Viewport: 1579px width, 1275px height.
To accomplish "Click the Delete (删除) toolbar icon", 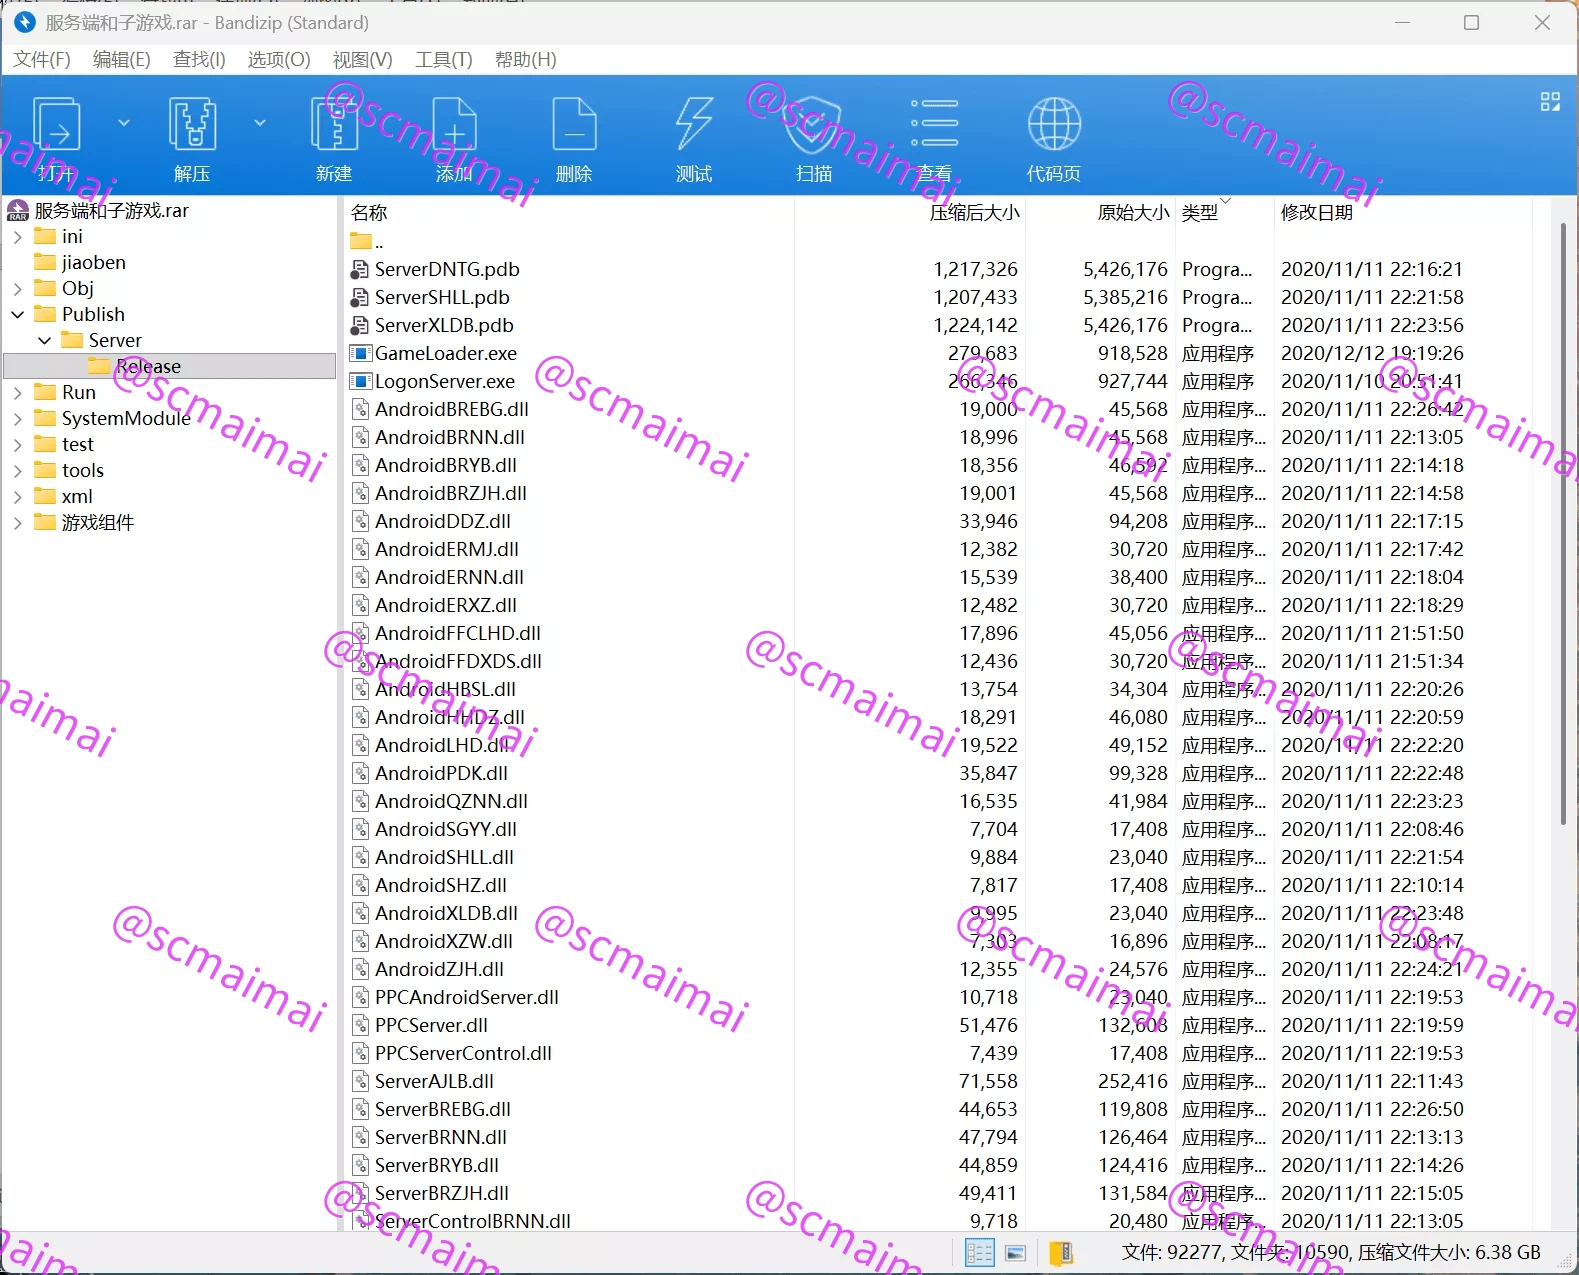I will [x=574, y=125].
